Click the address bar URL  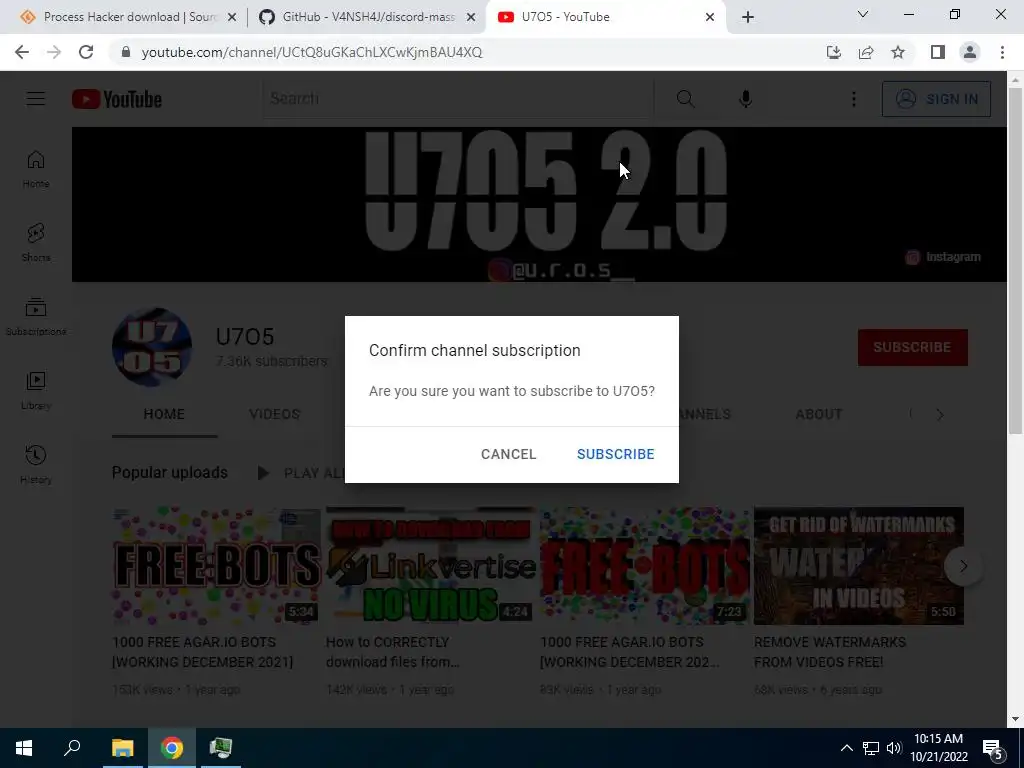pyautogui.click(x=312, y=52)
